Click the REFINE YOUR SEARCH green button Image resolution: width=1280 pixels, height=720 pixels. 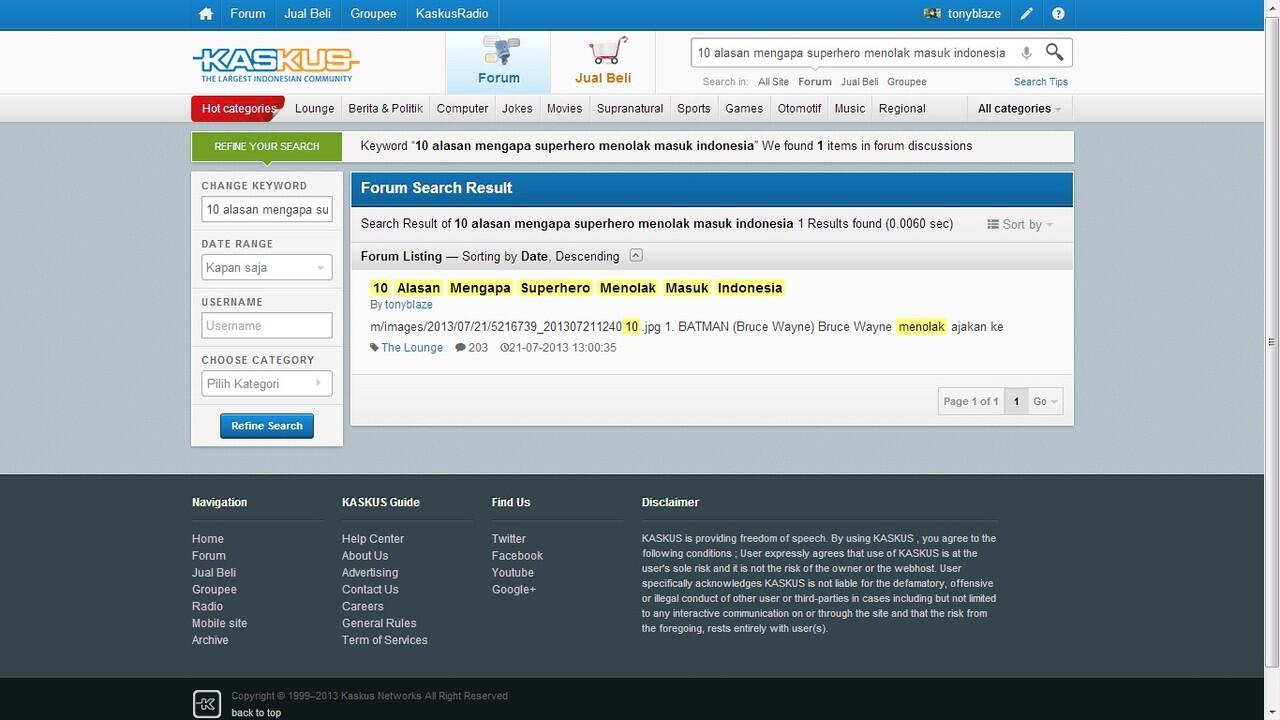pyautogui.click(x=266, y=146)
